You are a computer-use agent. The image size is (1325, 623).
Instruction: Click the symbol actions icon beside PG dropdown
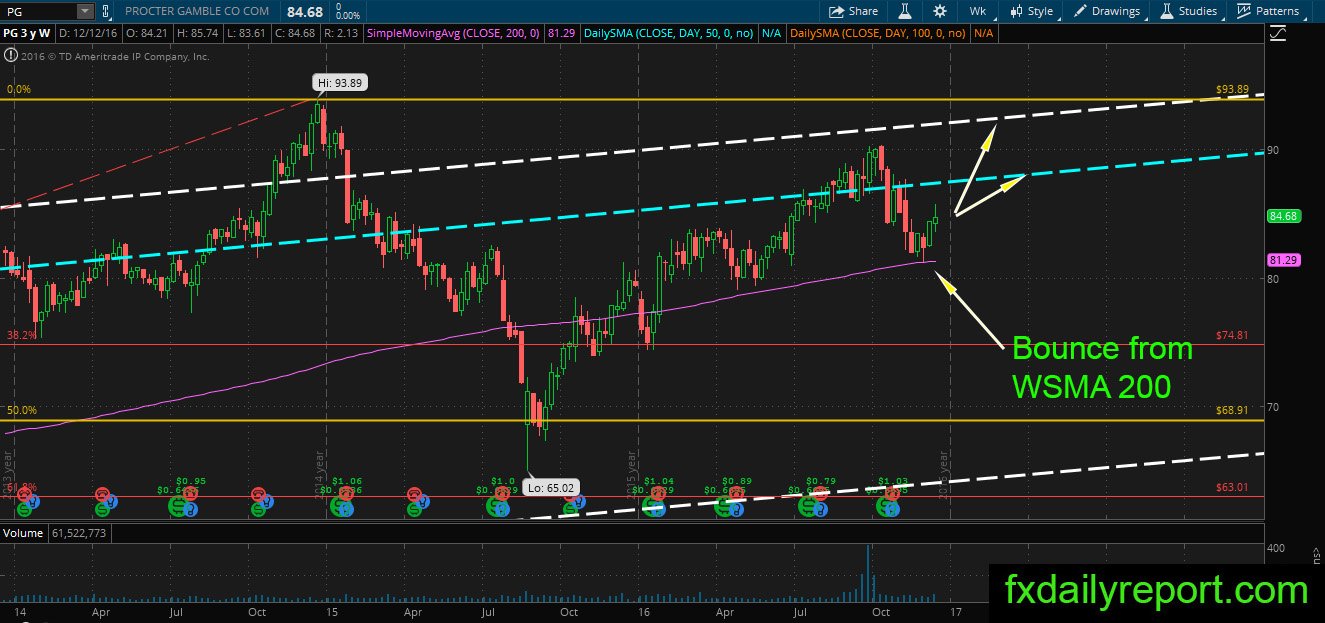point(105,11)
